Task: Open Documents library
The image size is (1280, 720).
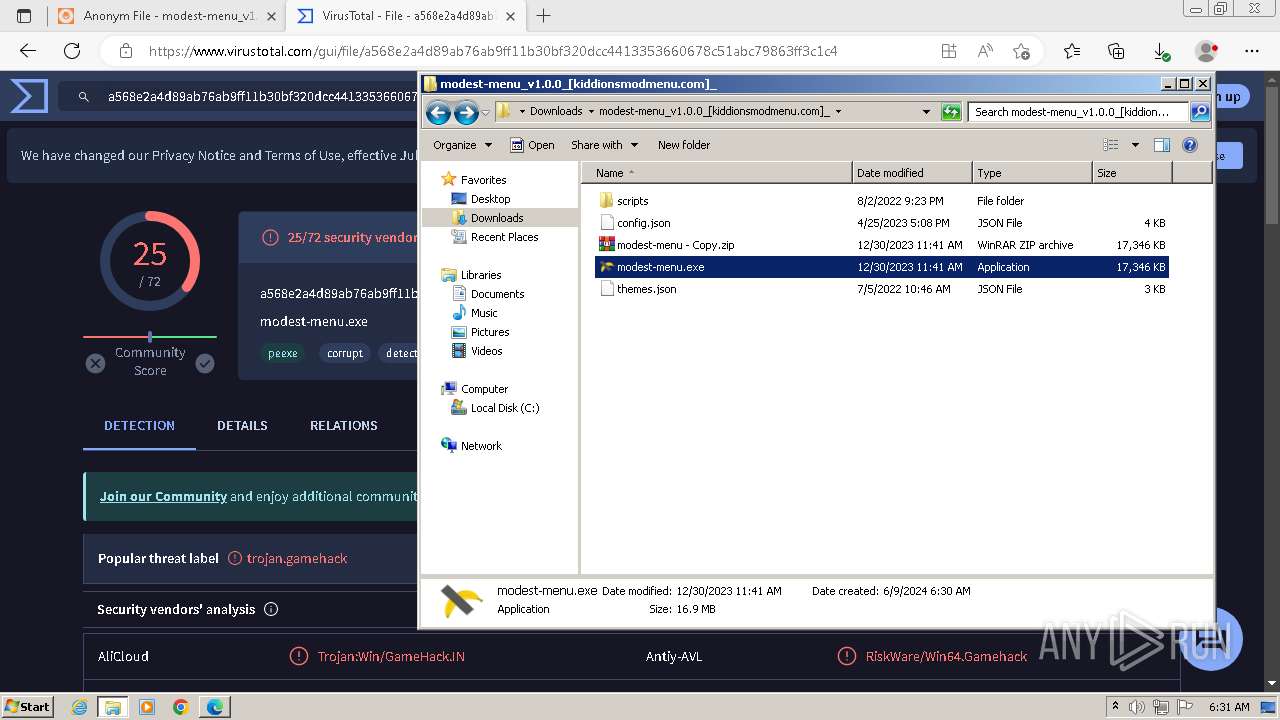Action: (x=497, y=294)
